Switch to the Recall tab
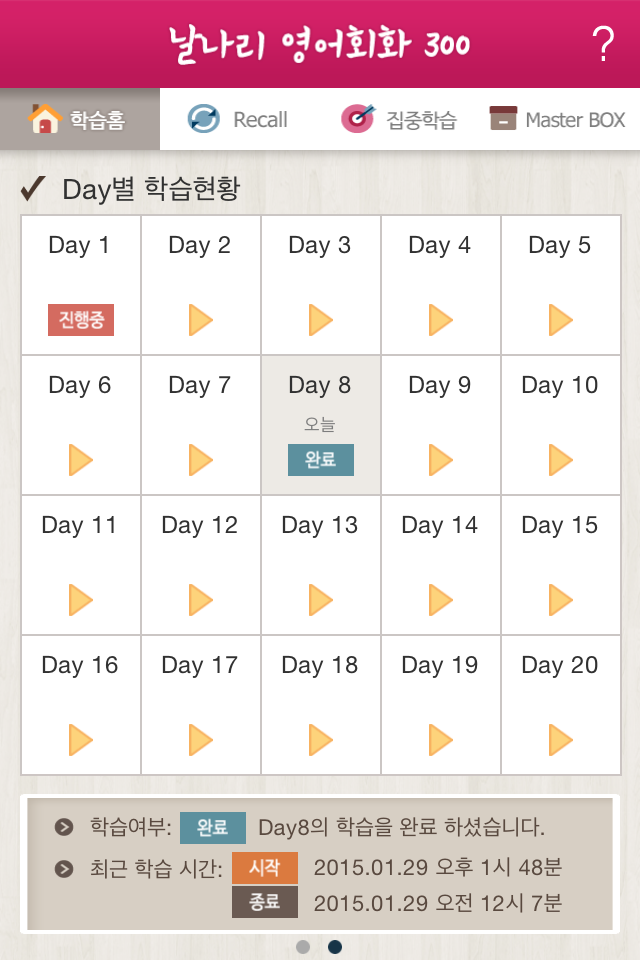 point(238,120)
